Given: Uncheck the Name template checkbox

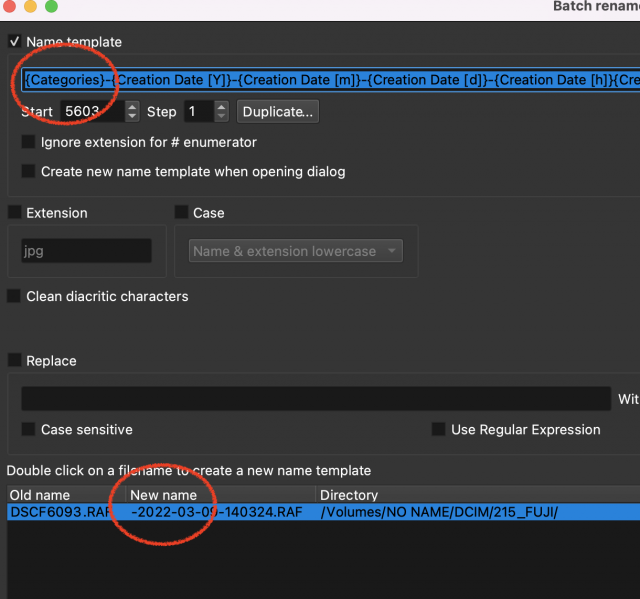Looking at the screenshot, I should point(15,42).
